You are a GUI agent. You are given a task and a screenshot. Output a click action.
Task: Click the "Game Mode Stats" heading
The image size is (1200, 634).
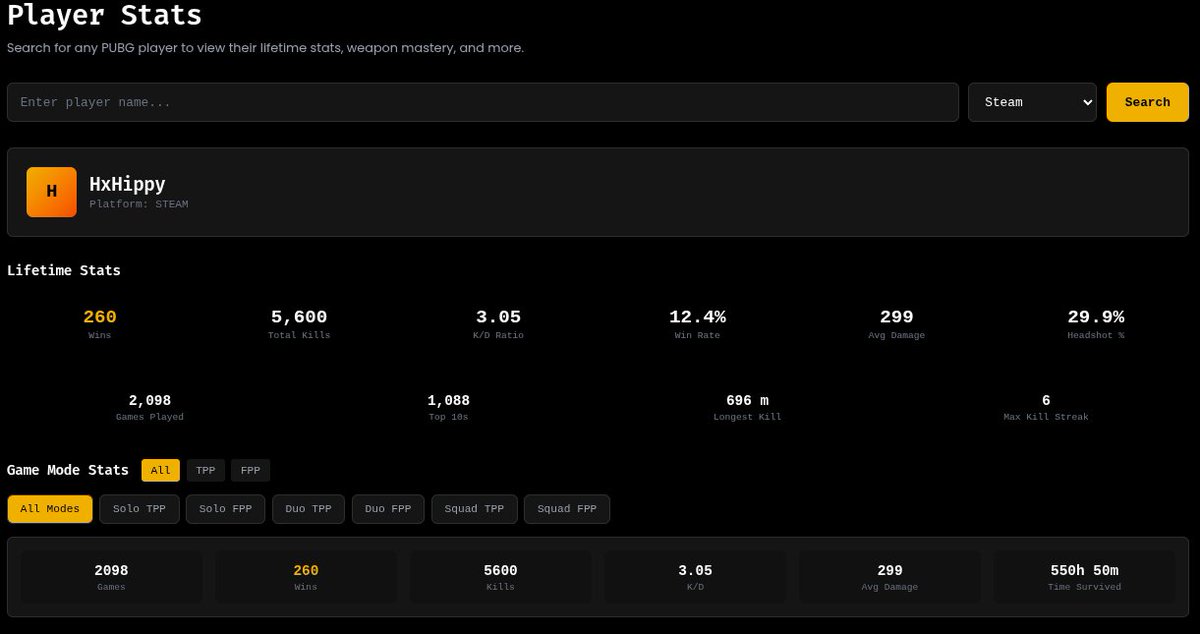pyautogui.click(x=68, y=470)
